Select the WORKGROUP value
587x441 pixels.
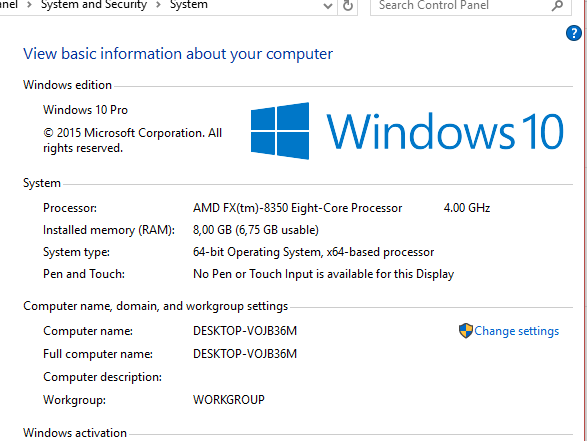coord(229,400)
